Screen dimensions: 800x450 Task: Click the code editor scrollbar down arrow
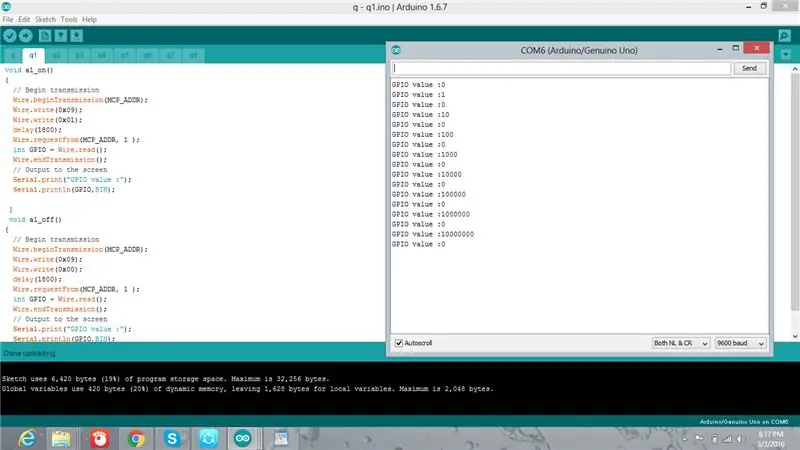795,336
